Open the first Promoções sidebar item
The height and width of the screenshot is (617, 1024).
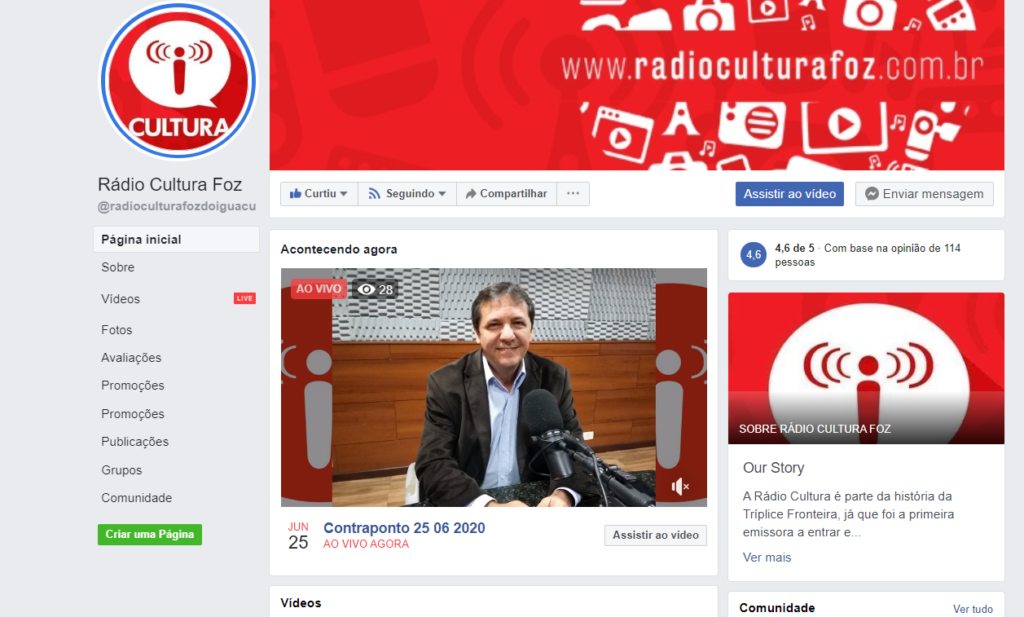(133, 385)
